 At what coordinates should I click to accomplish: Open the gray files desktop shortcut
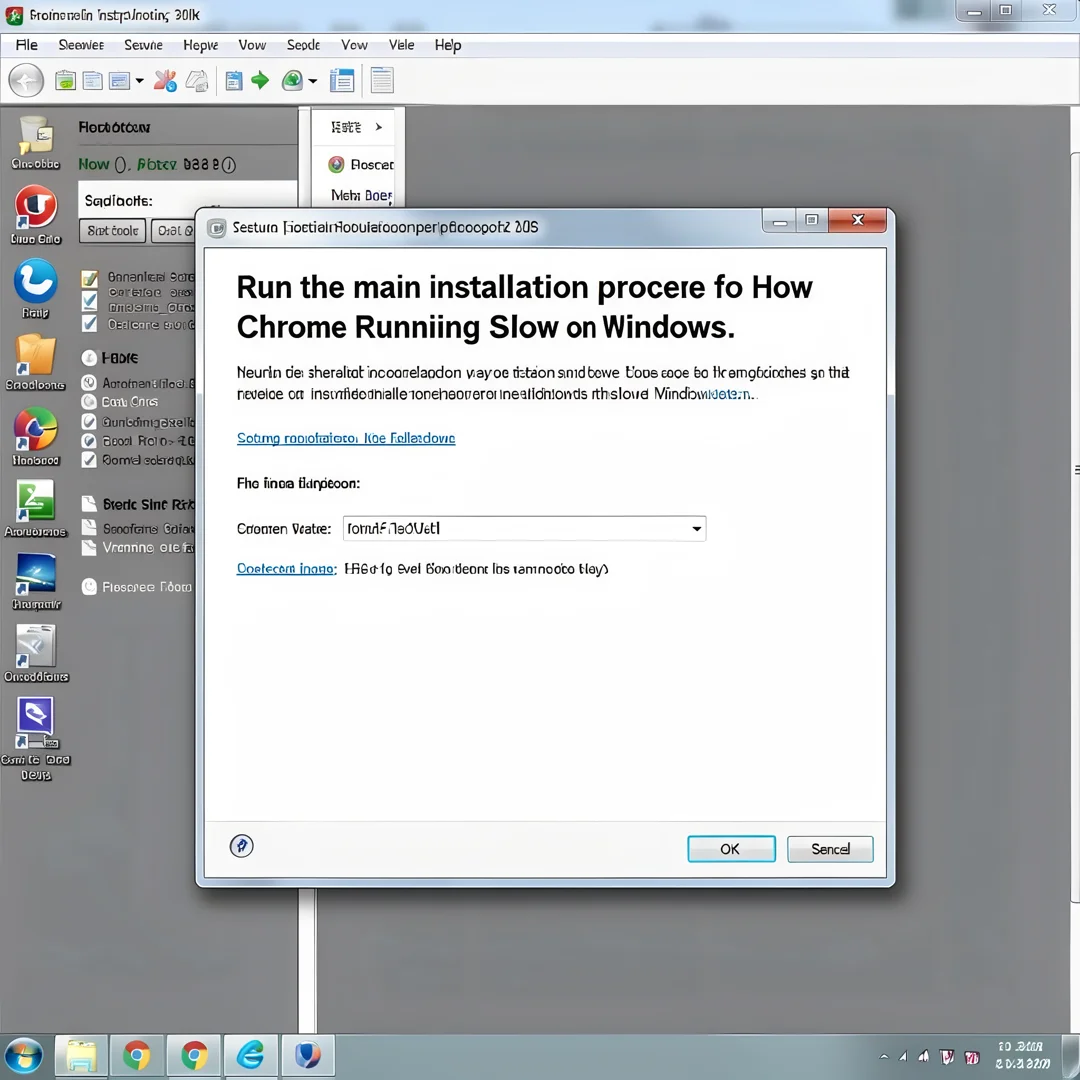click(36, 653)
